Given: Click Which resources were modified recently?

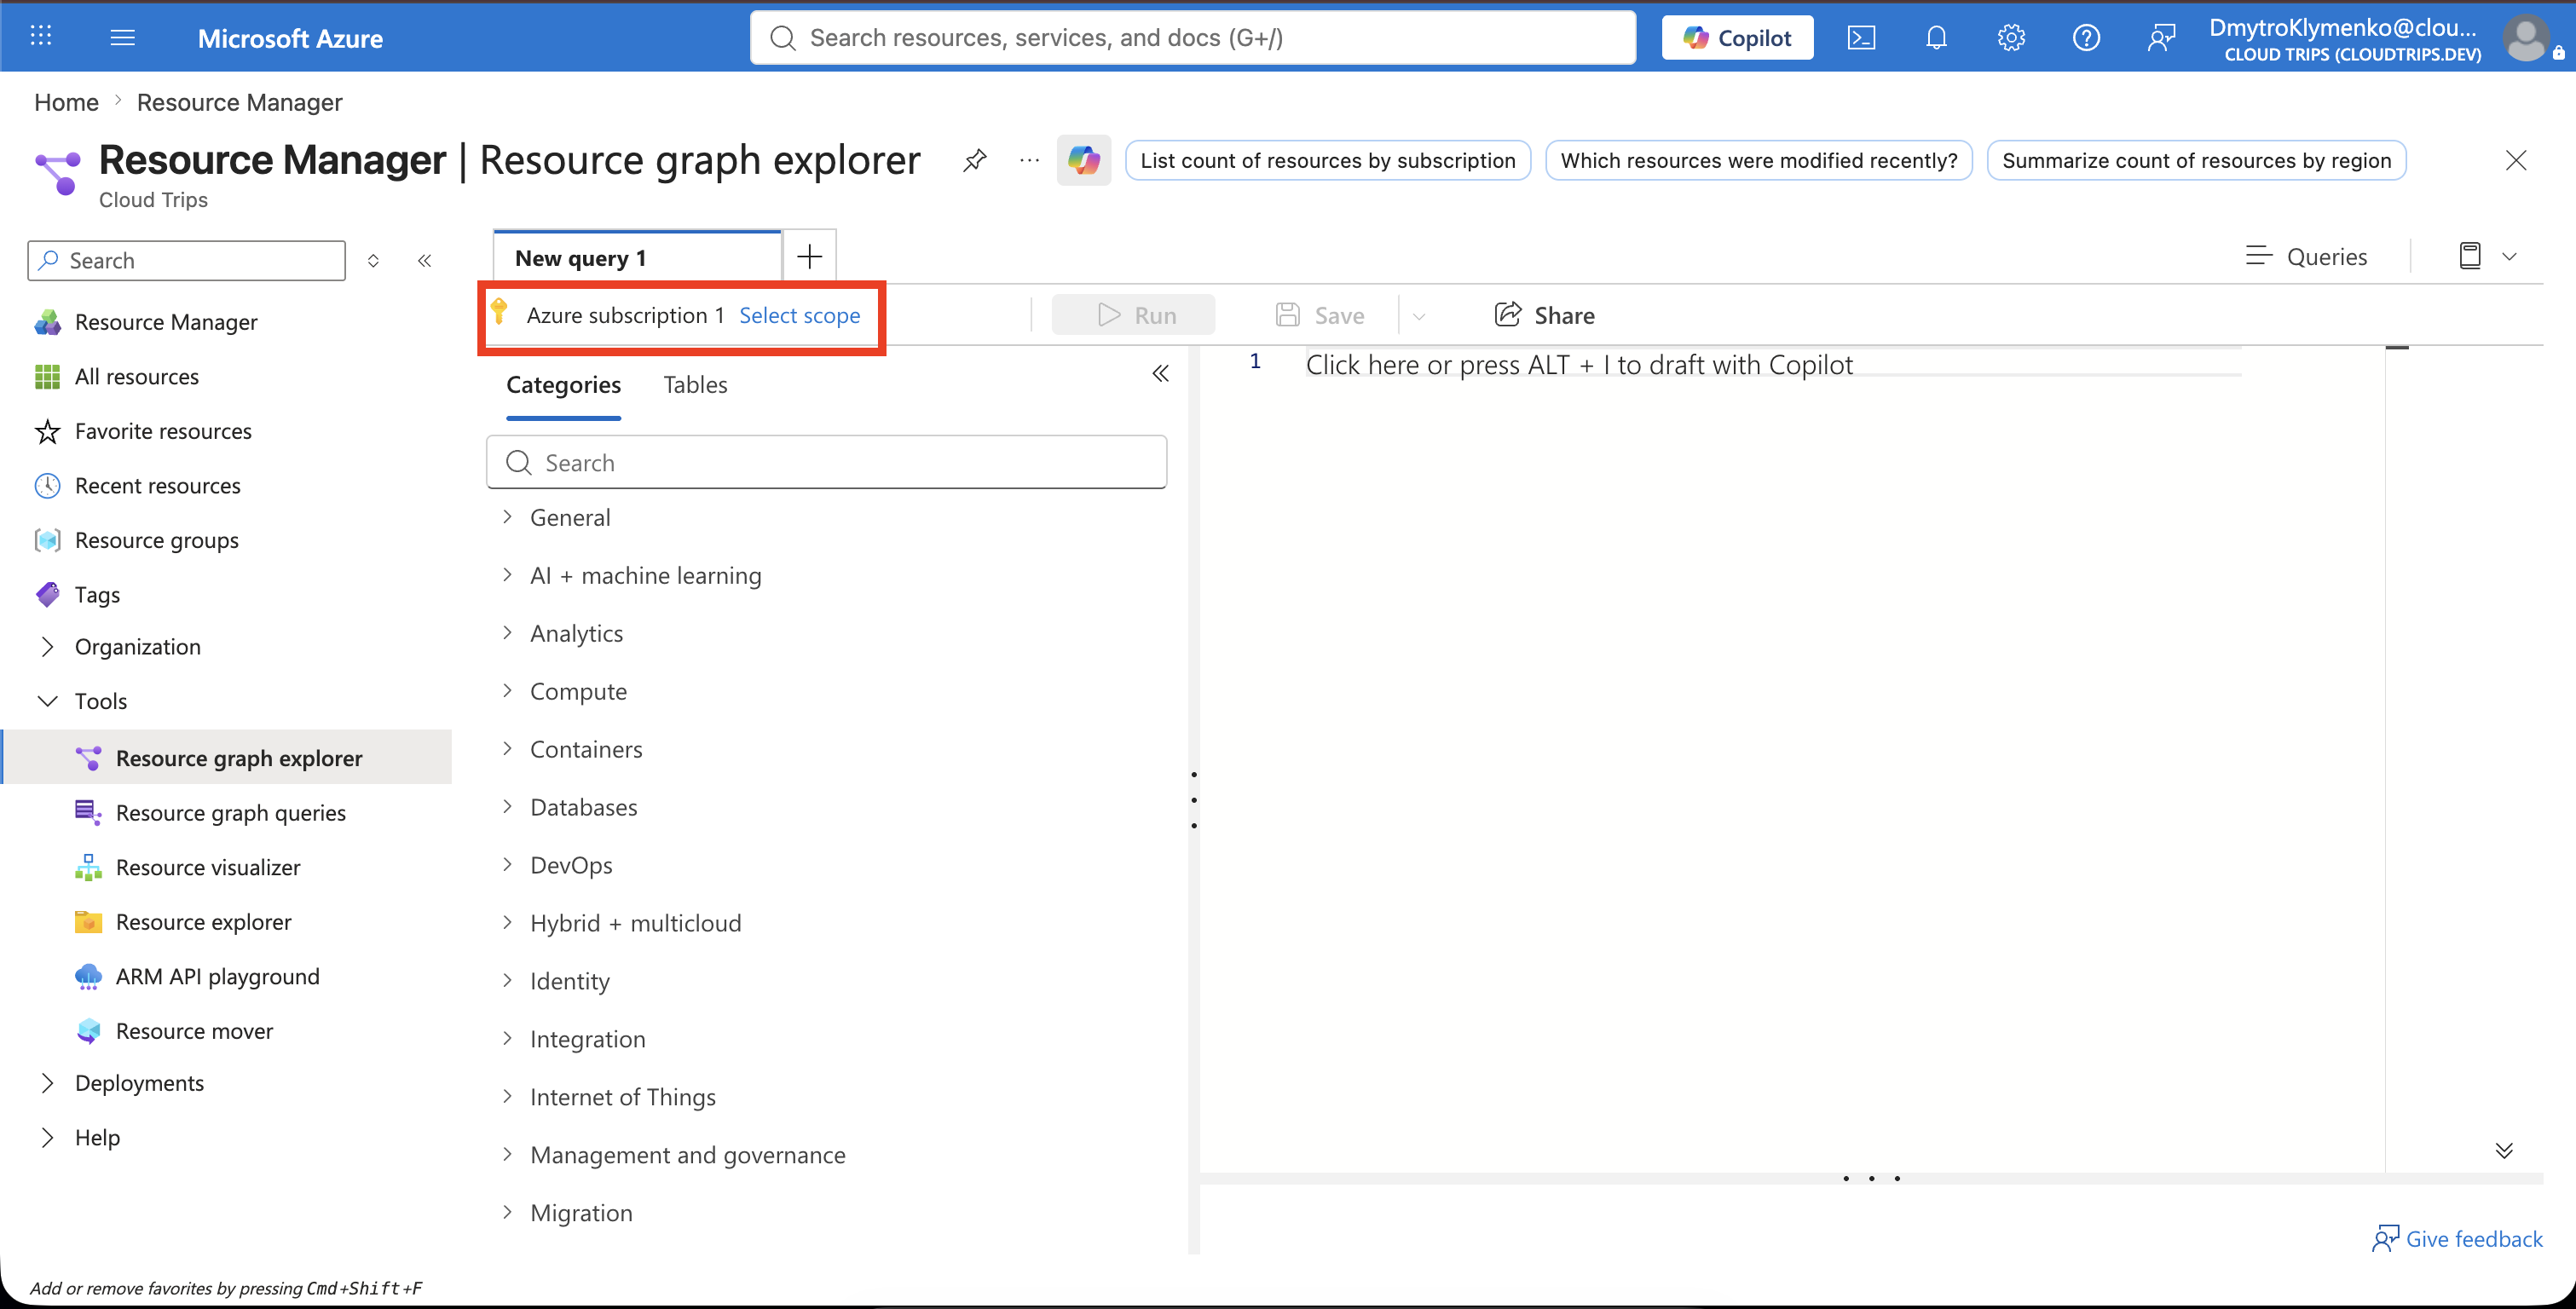Looking at the screenshot, I should click(1758, 160).
